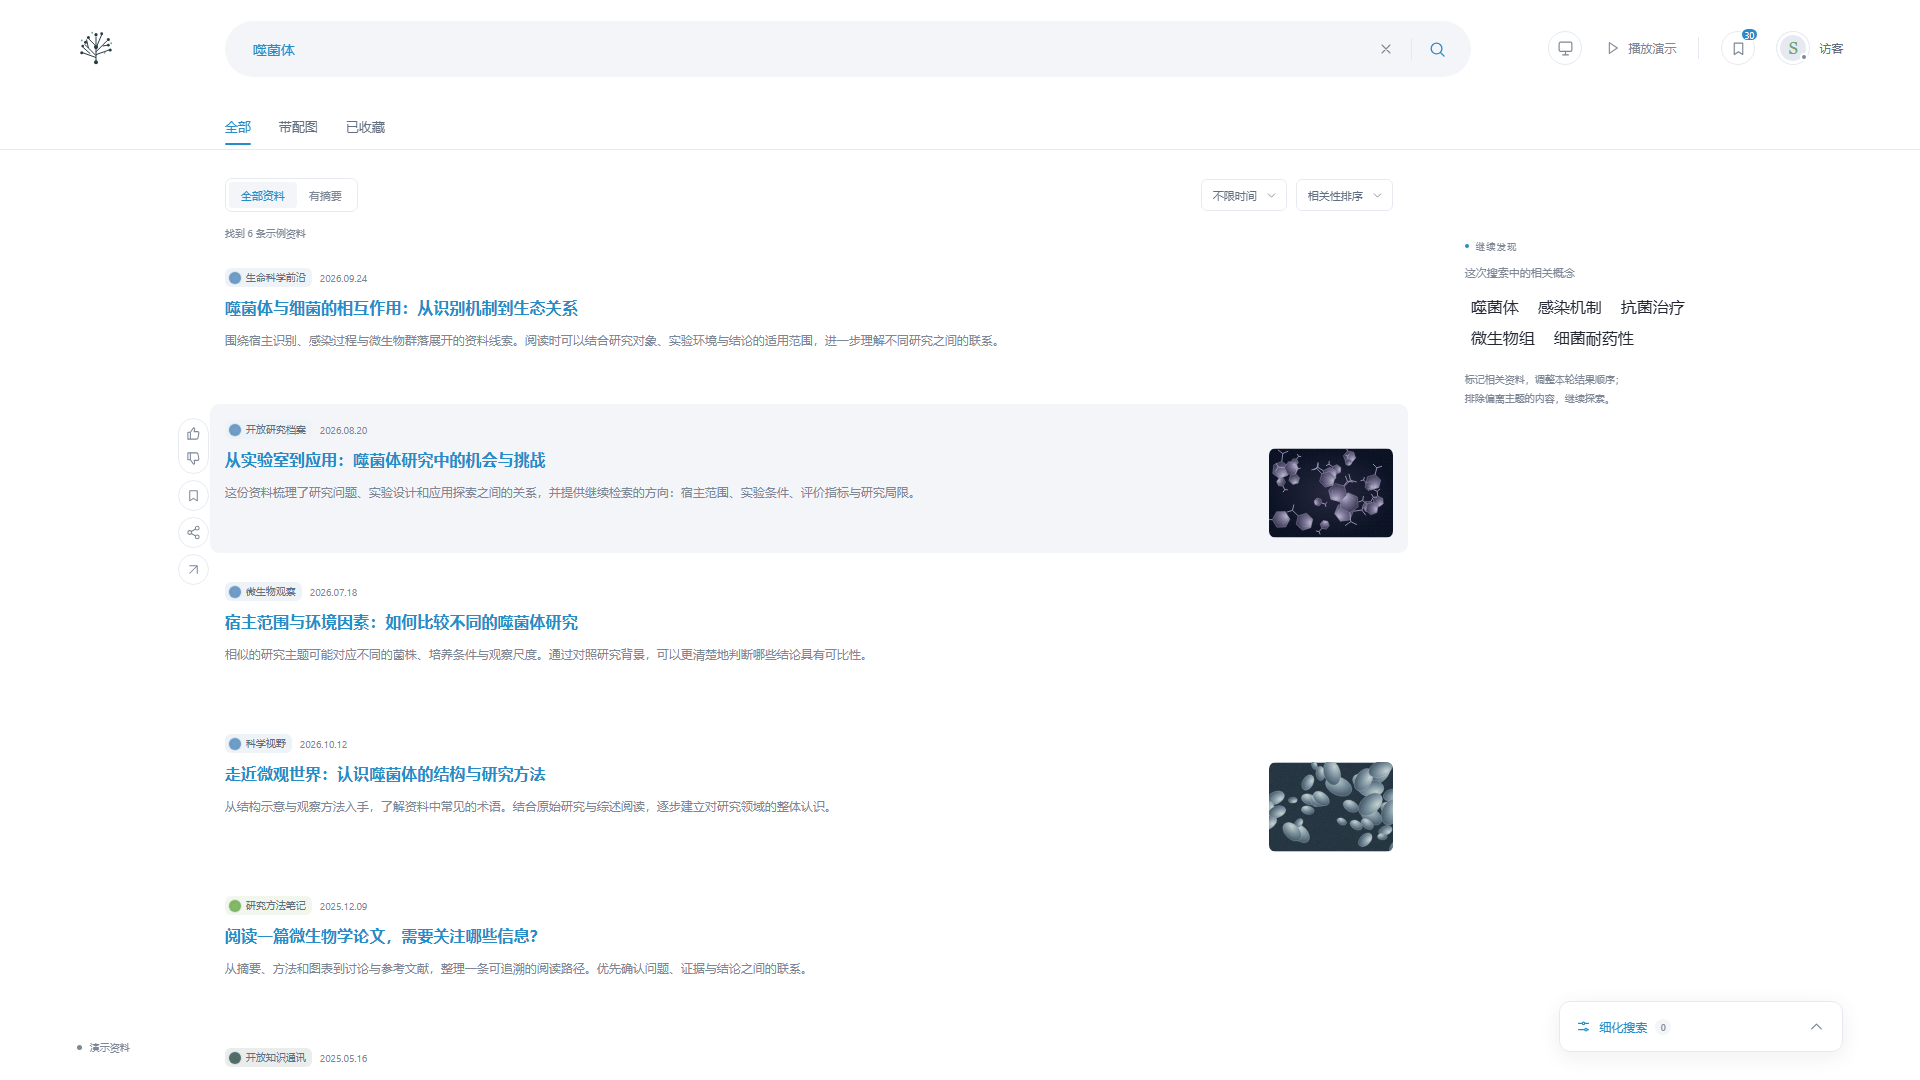The height and width of the screenshot is (1080, 1920).
Task: Select the 全部资料 filter toggle
Action: click(262, 195)
